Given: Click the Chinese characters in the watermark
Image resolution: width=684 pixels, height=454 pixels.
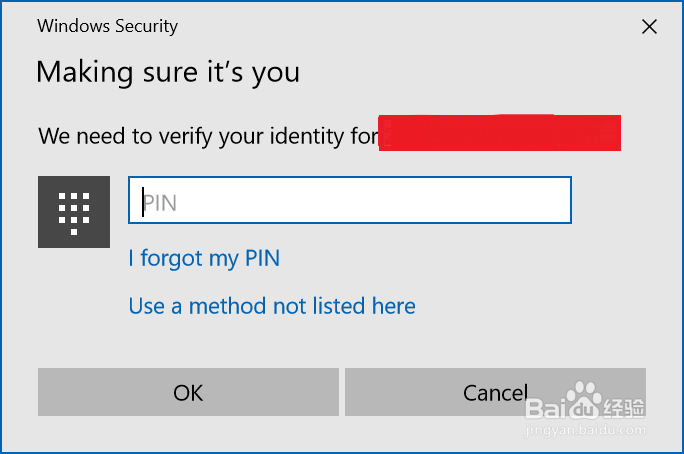Looking at the screenshot, I should pyautogui.click(x=624, y=409).
